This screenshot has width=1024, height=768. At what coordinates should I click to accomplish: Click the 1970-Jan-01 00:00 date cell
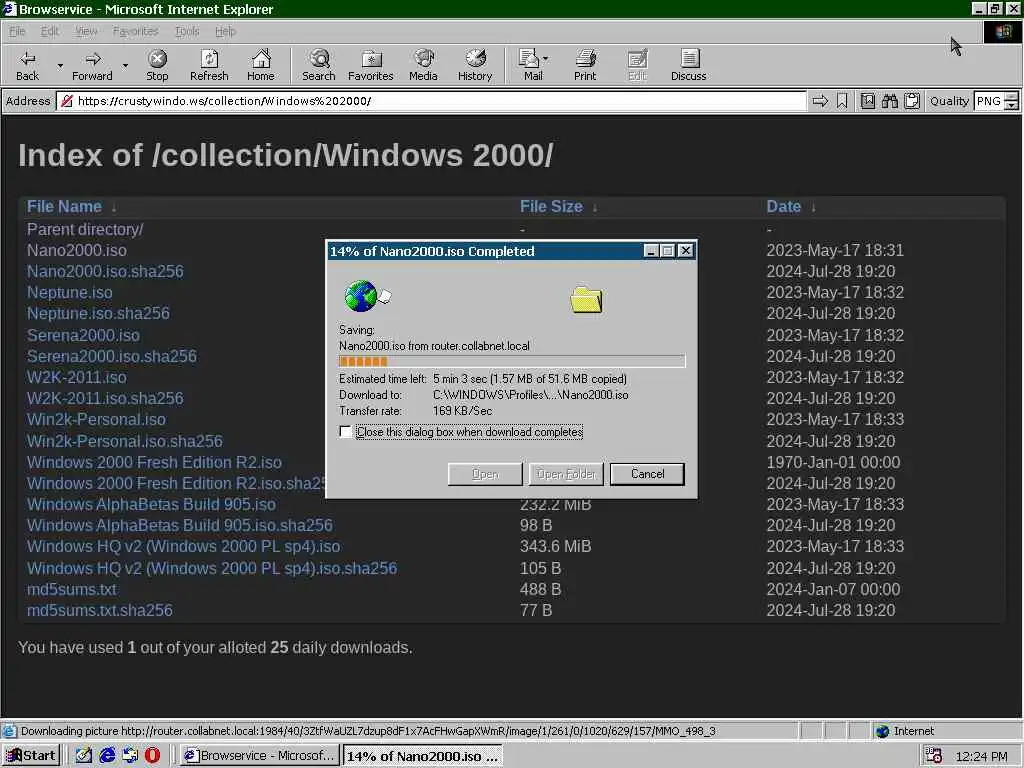point(833,462)
